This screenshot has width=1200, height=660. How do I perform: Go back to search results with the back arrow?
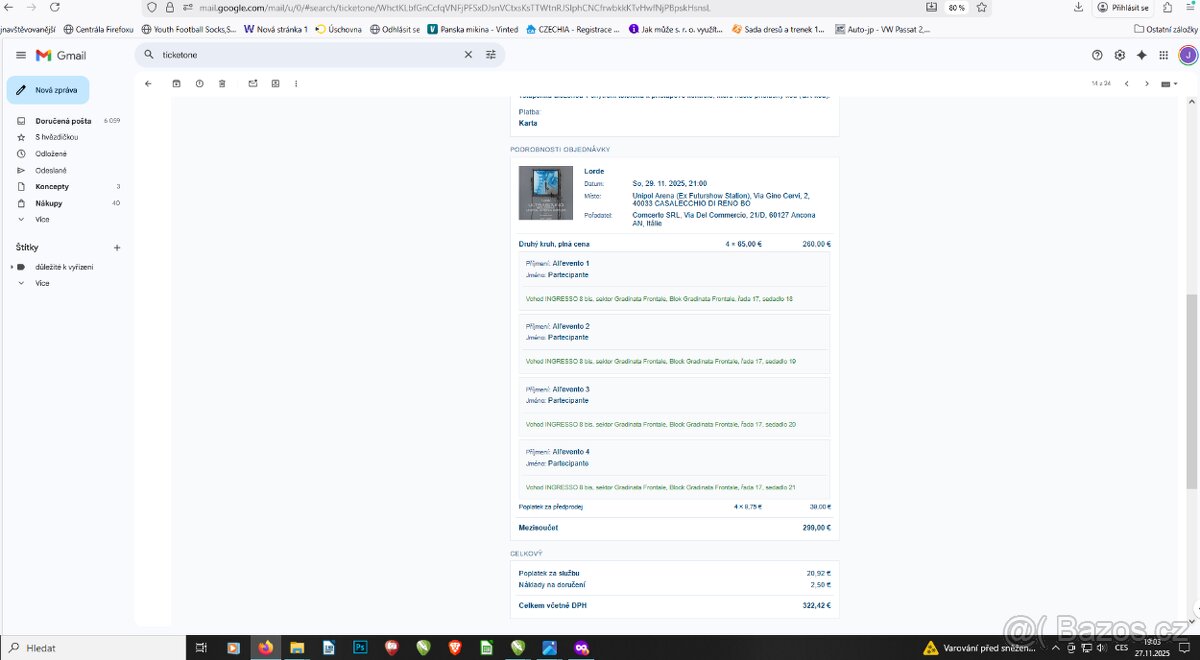[x=148, y=83]
